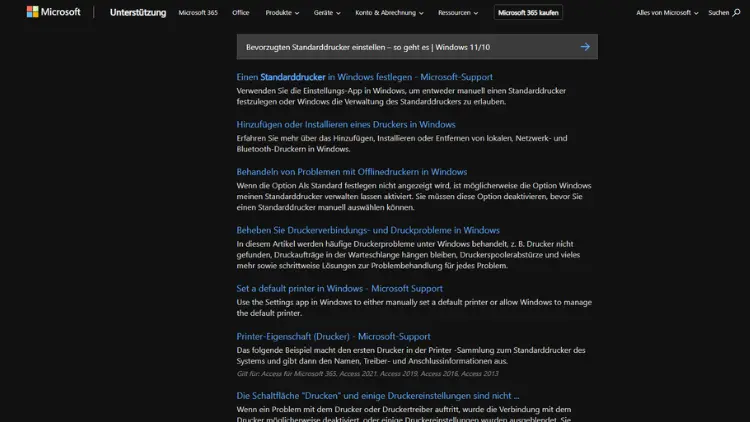The height and width of the screenshot is (422, 750).
Task: Click Suchen in the header
Action: [718, 13]
